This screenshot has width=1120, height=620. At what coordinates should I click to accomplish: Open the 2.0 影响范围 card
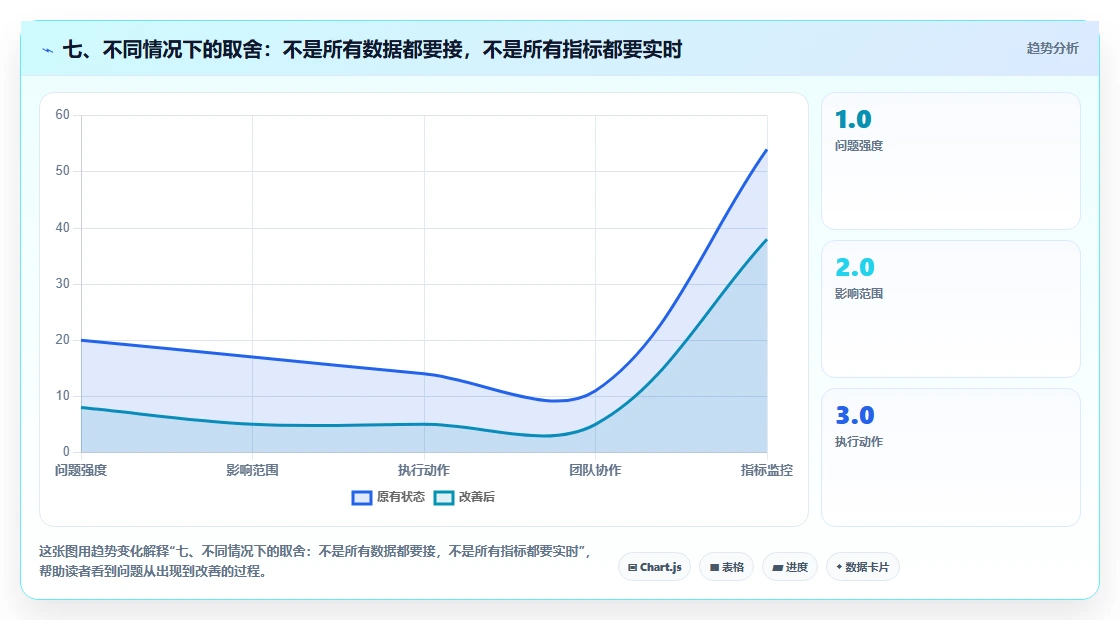(x=951, y=309)
